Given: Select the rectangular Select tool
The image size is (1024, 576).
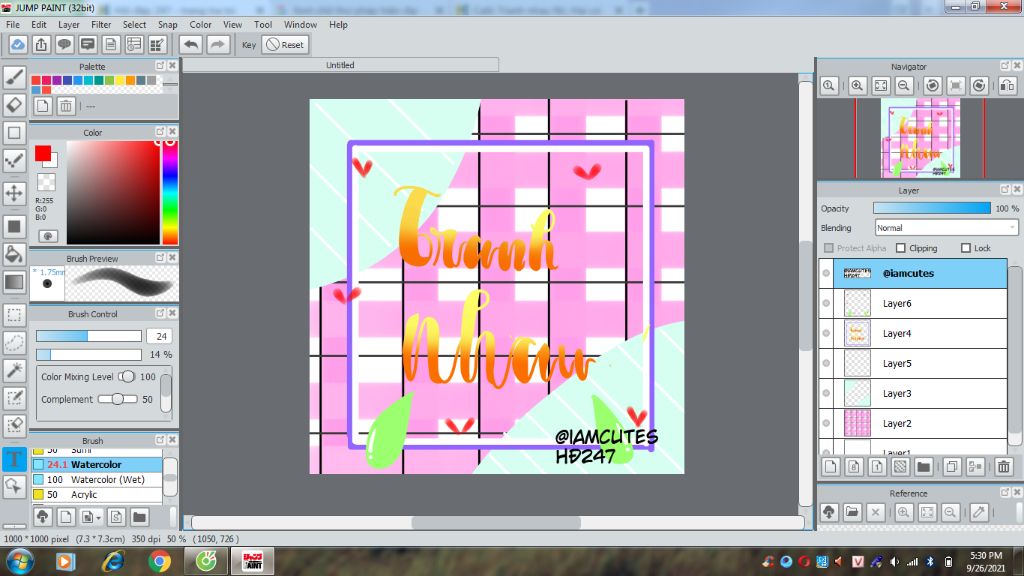Looking at the screenshot, I should click(x=14, y=315).
